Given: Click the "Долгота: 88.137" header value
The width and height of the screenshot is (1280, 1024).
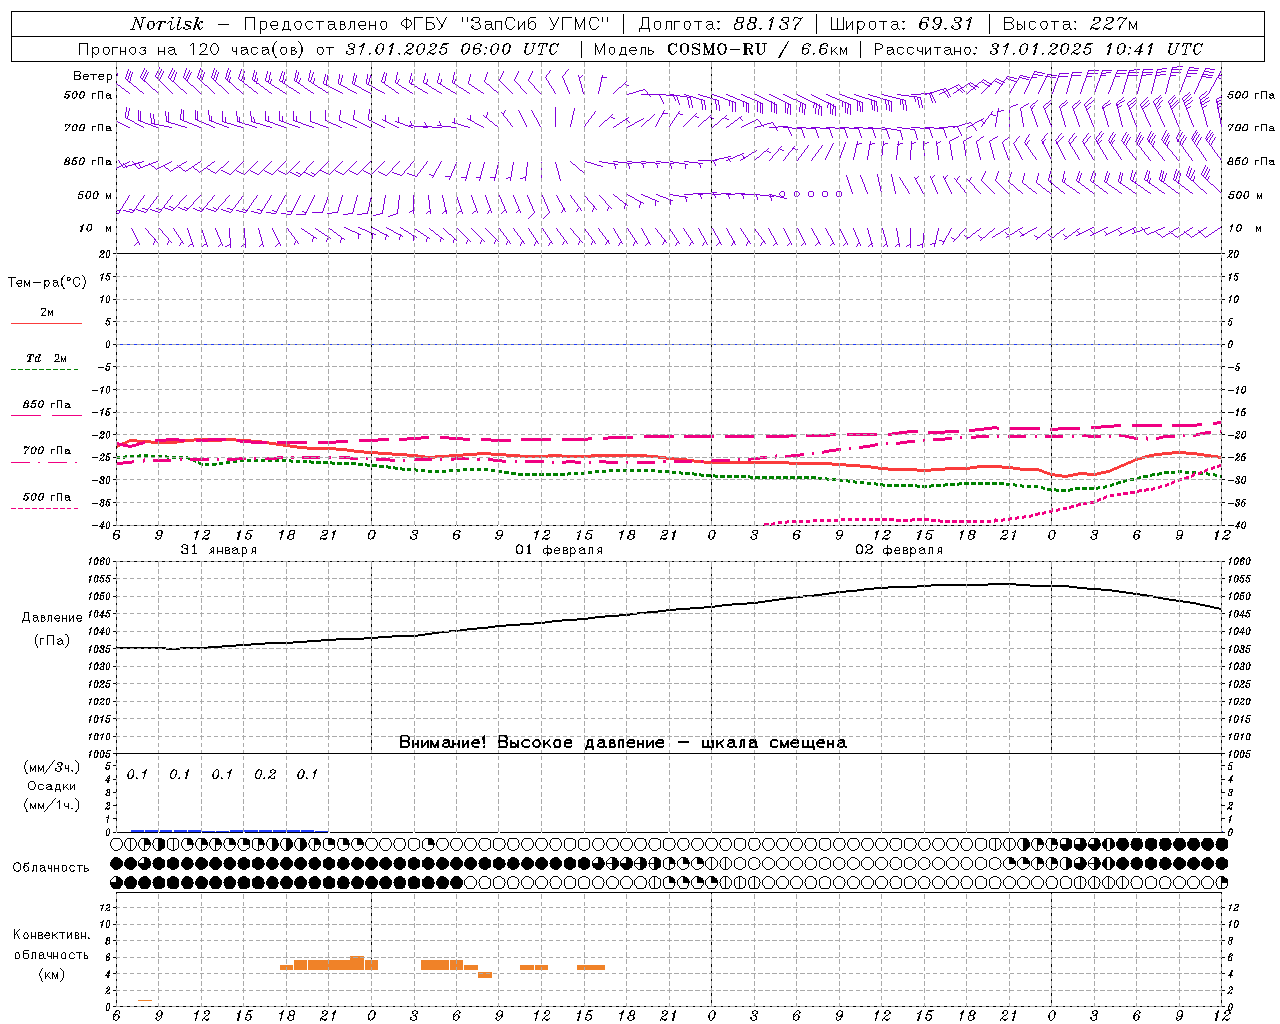Looking at the screenshot, I should tap(720, 24).
